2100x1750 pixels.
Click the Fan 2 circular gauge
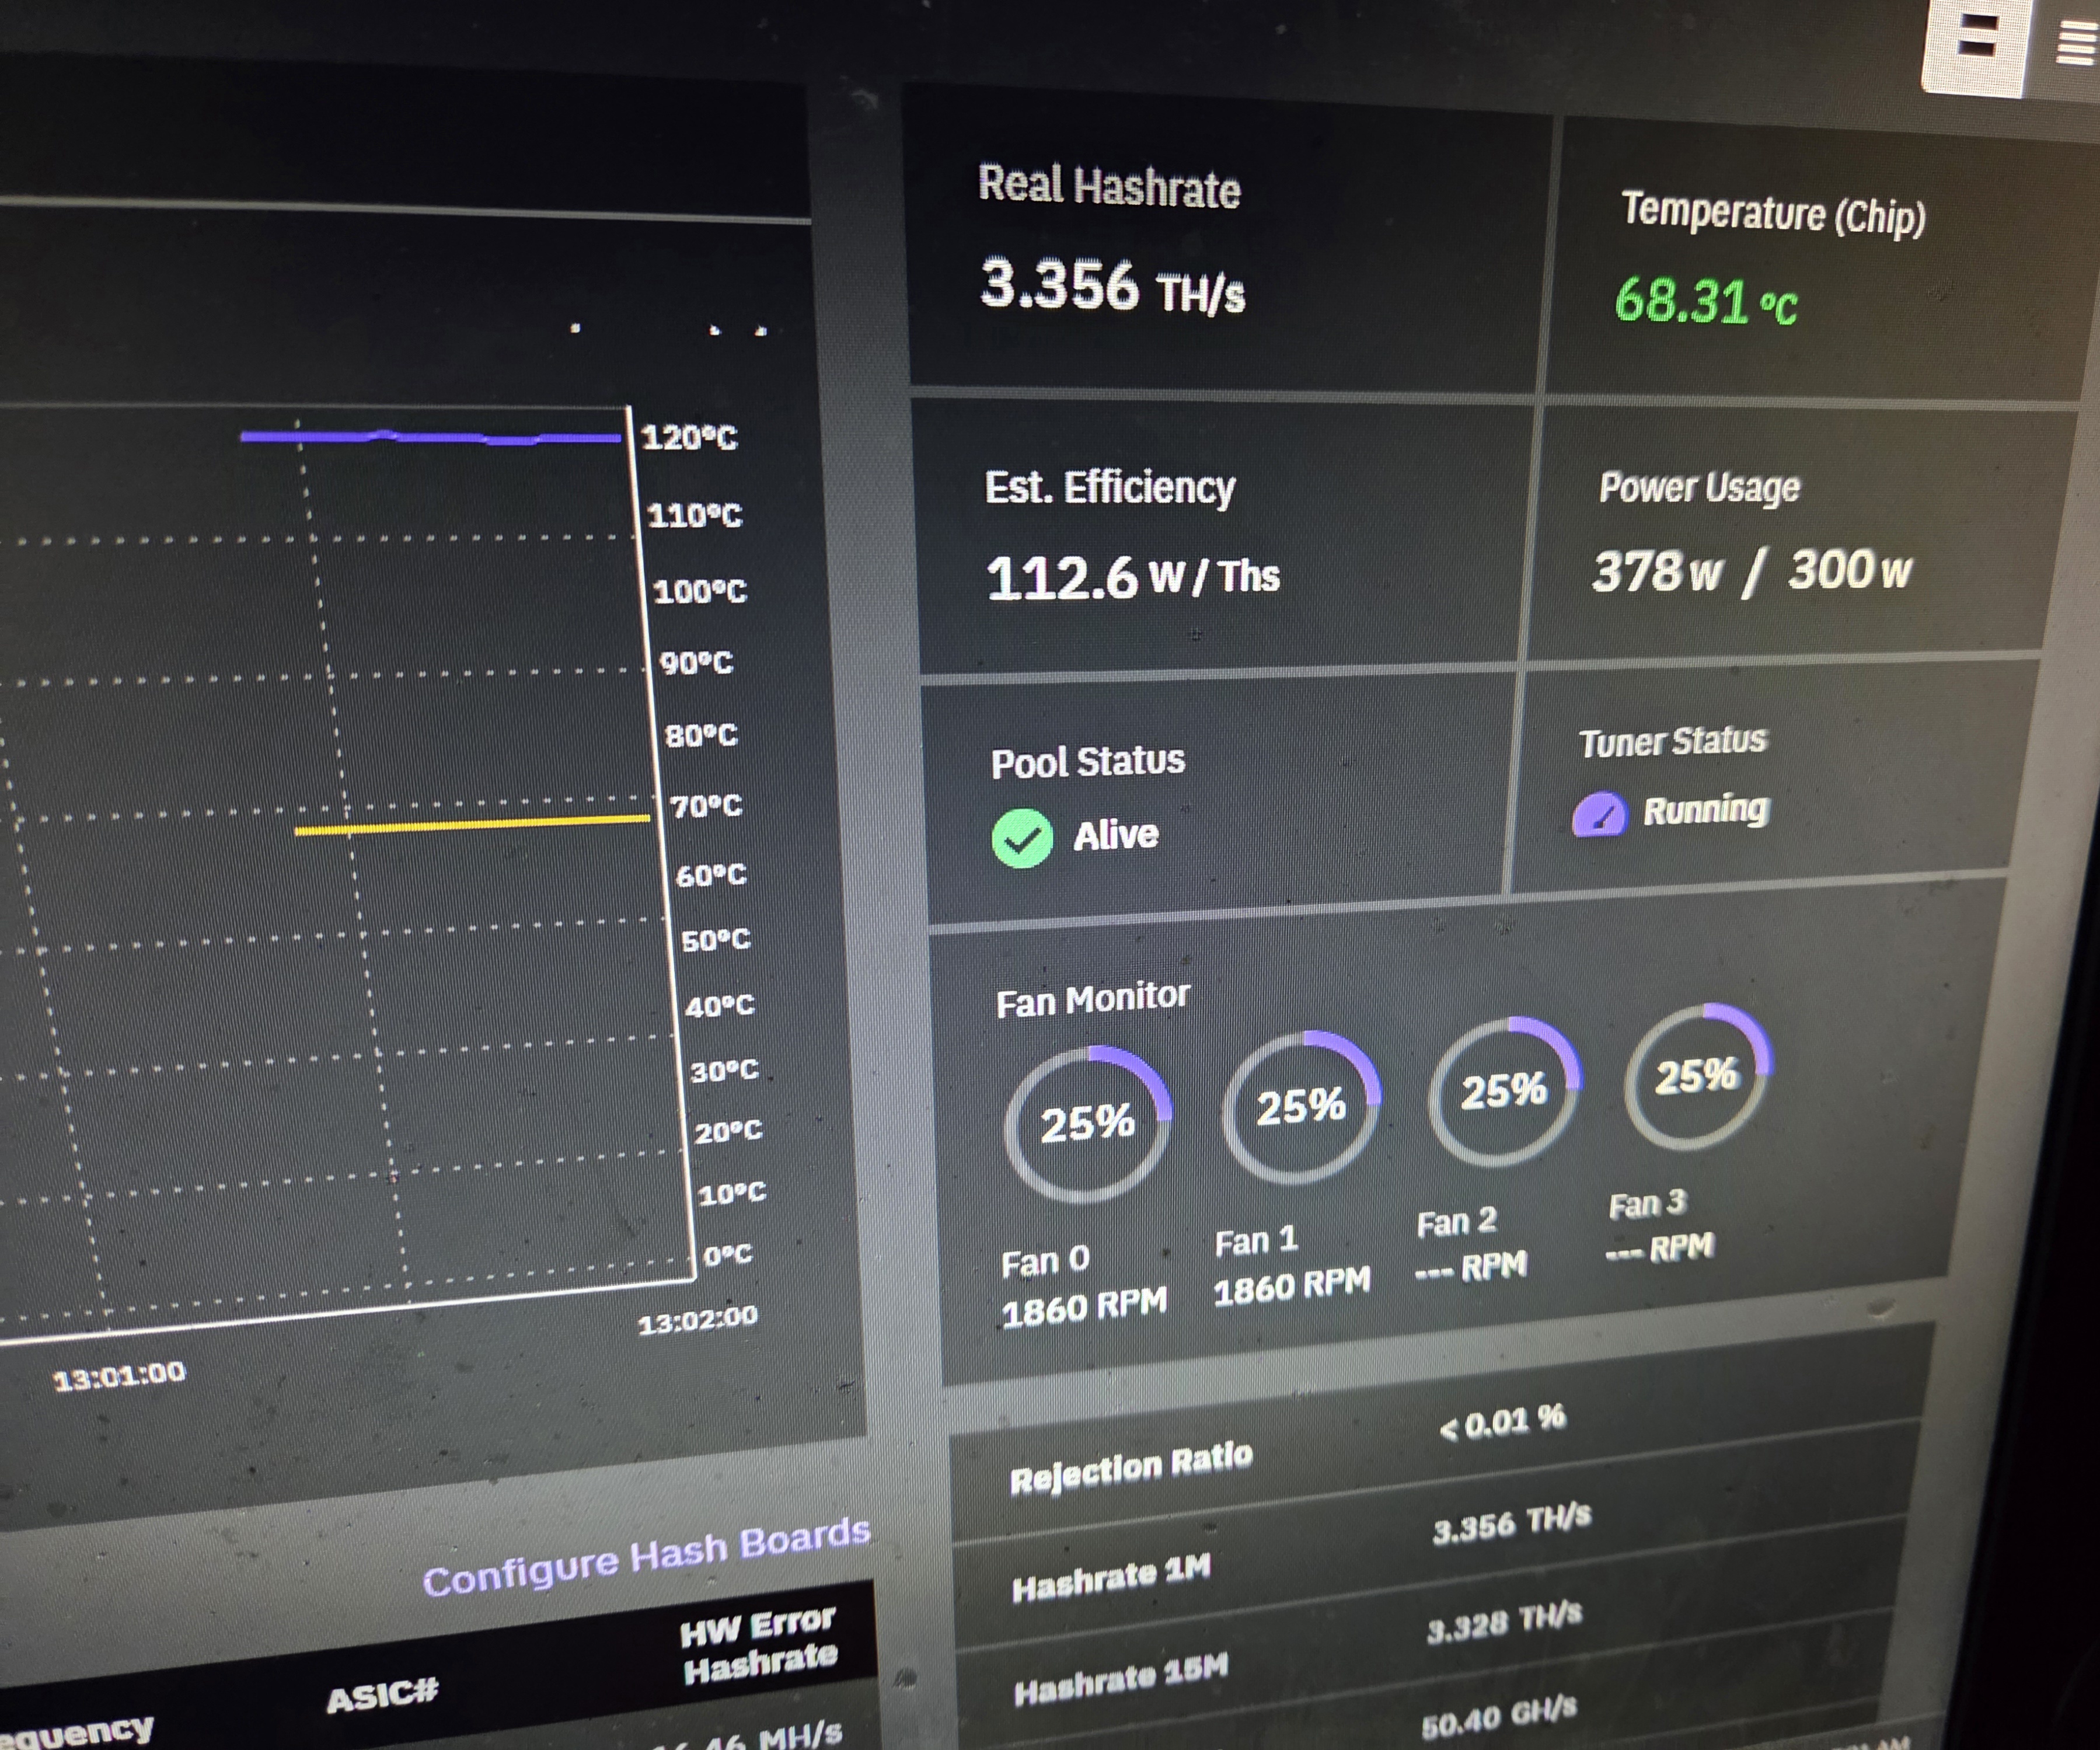pyautogui.click(x=1503, y=1090)
